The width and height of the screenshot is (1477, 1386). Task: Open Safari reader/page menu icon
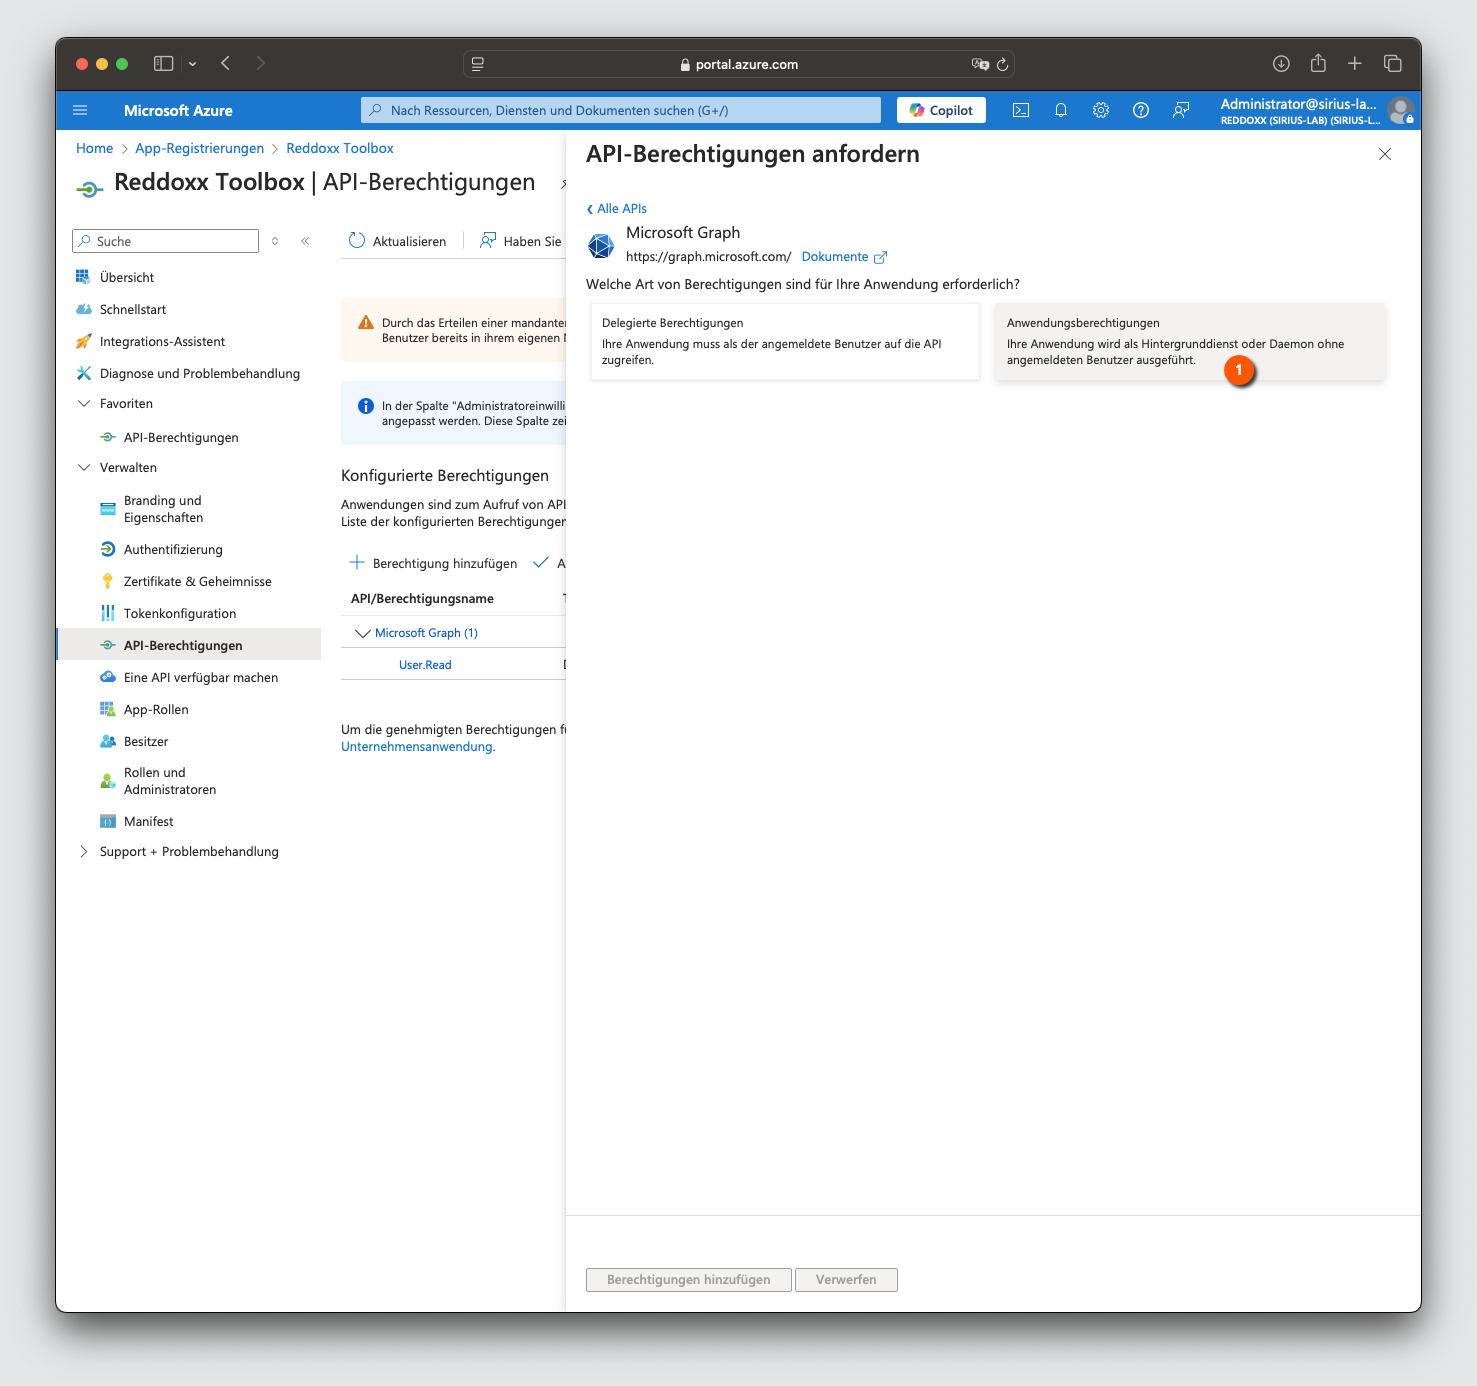(478, 64)
